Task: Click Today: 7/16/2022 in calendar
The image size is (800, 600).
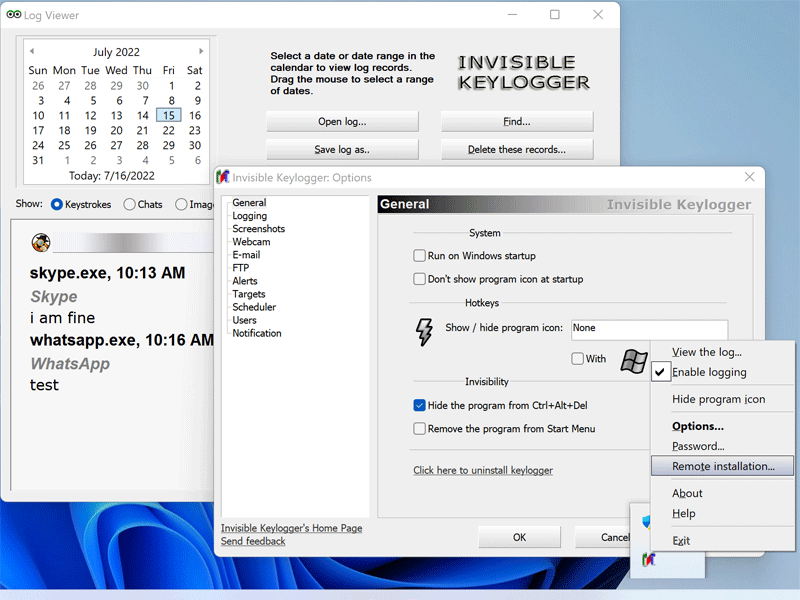Action: 112,176
